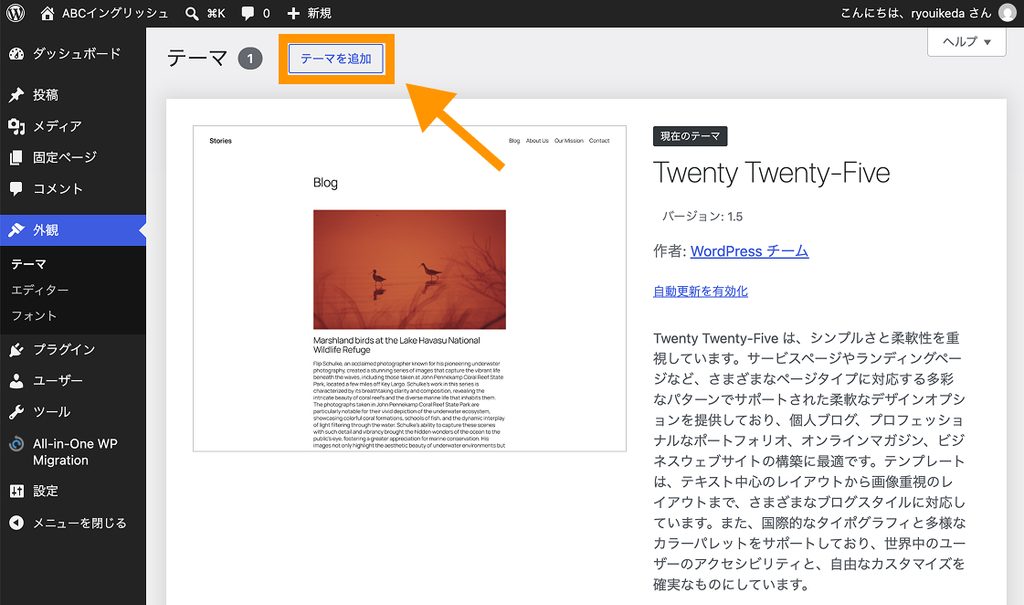Screen dimensions: 1024x605
Task: Click the pushpin icon for posts
Action: click(16, 95)
